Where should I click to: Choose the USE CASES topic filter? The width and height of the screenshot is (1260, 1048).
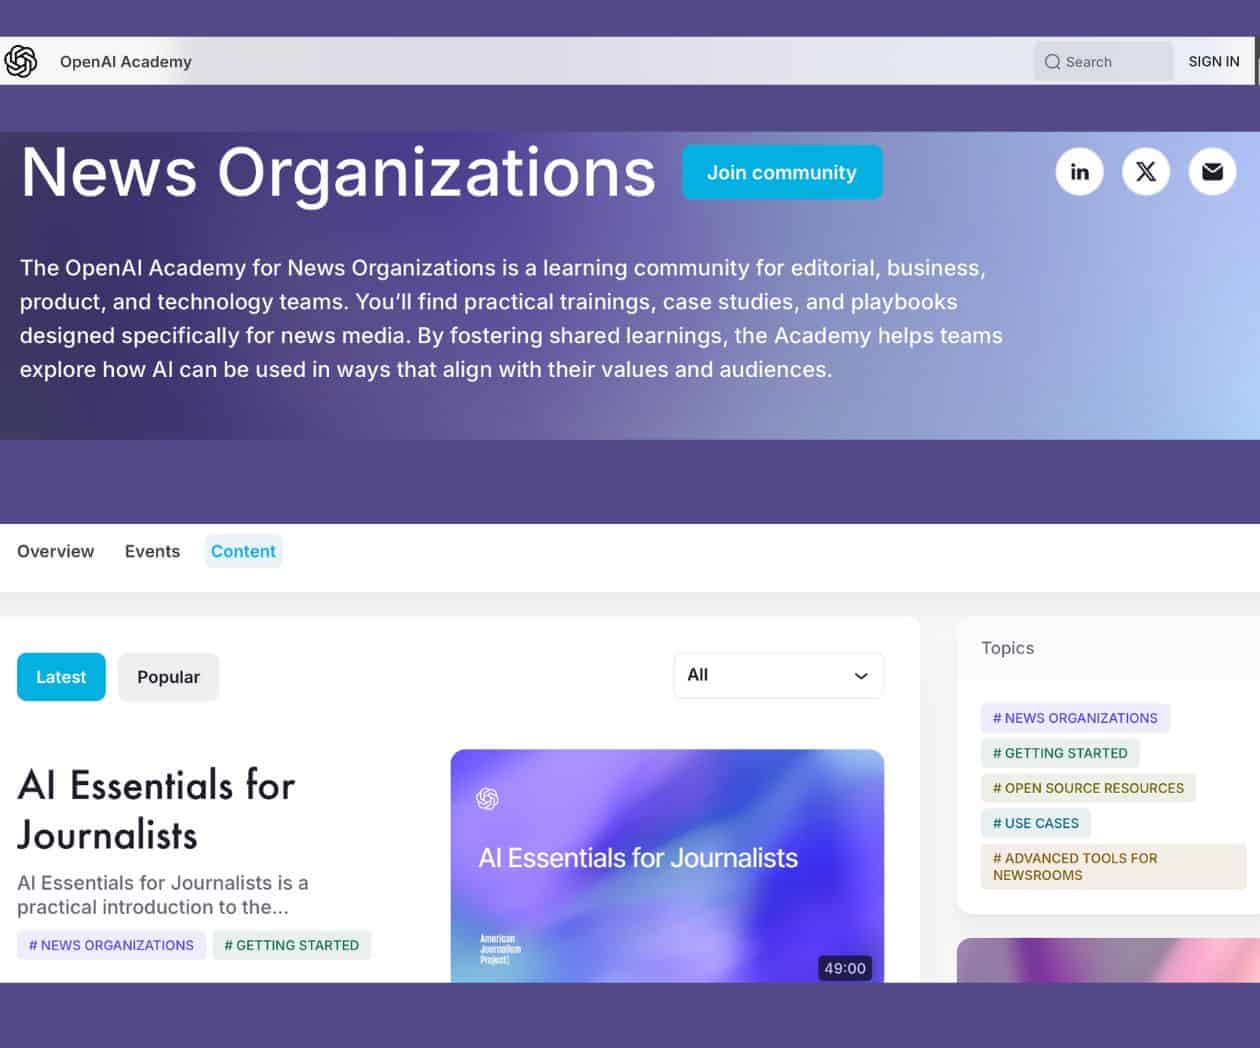pos(1036,823)
